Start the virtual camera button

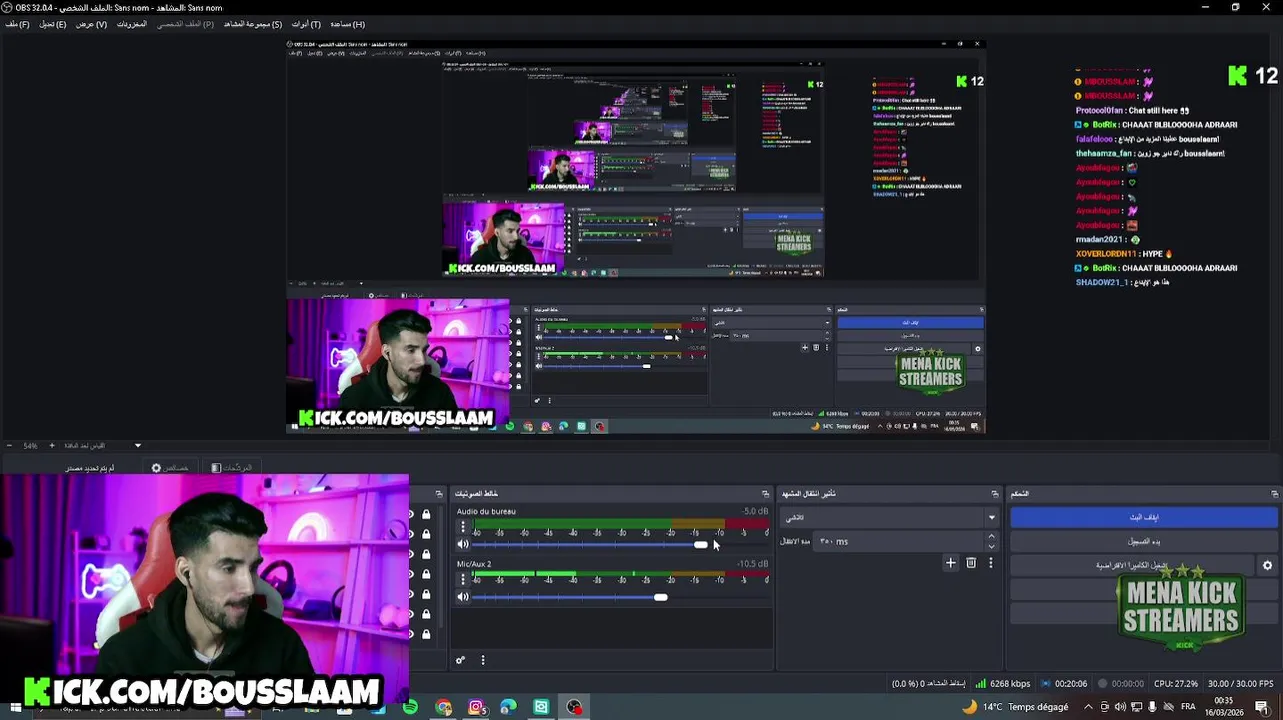1133,566
